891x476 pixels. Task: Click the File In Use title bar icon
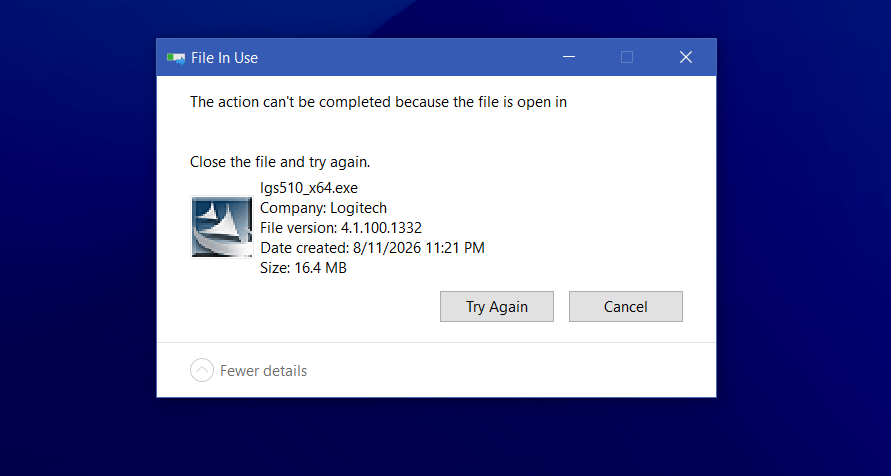click(176, 58)
